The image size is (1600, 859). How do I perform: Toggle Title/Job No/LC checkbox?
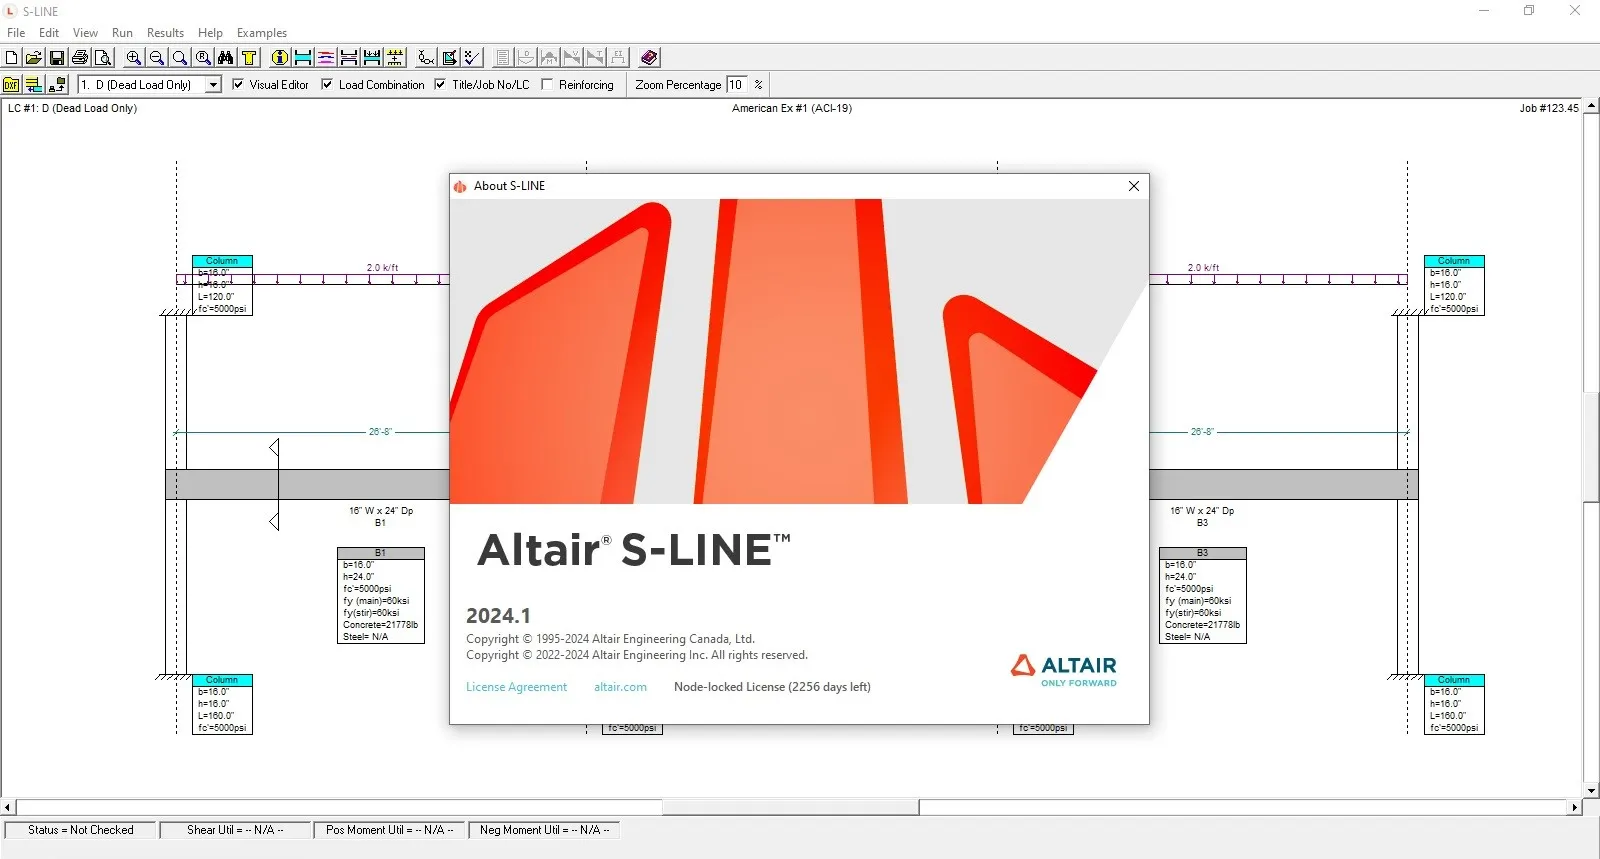click(440, 85)
